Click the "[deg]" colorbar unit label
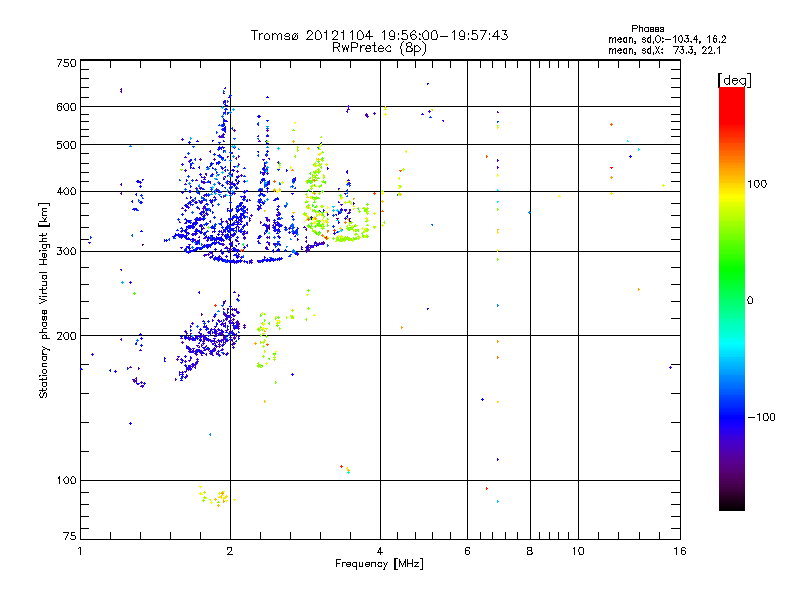 click(734, 80)
